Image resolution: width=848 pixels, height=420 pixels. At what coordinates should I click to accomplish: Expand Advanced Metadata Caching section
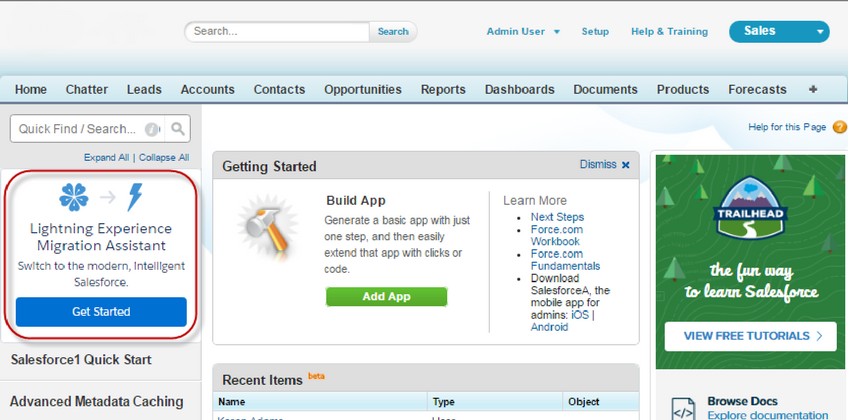click(x=96, y=402)
